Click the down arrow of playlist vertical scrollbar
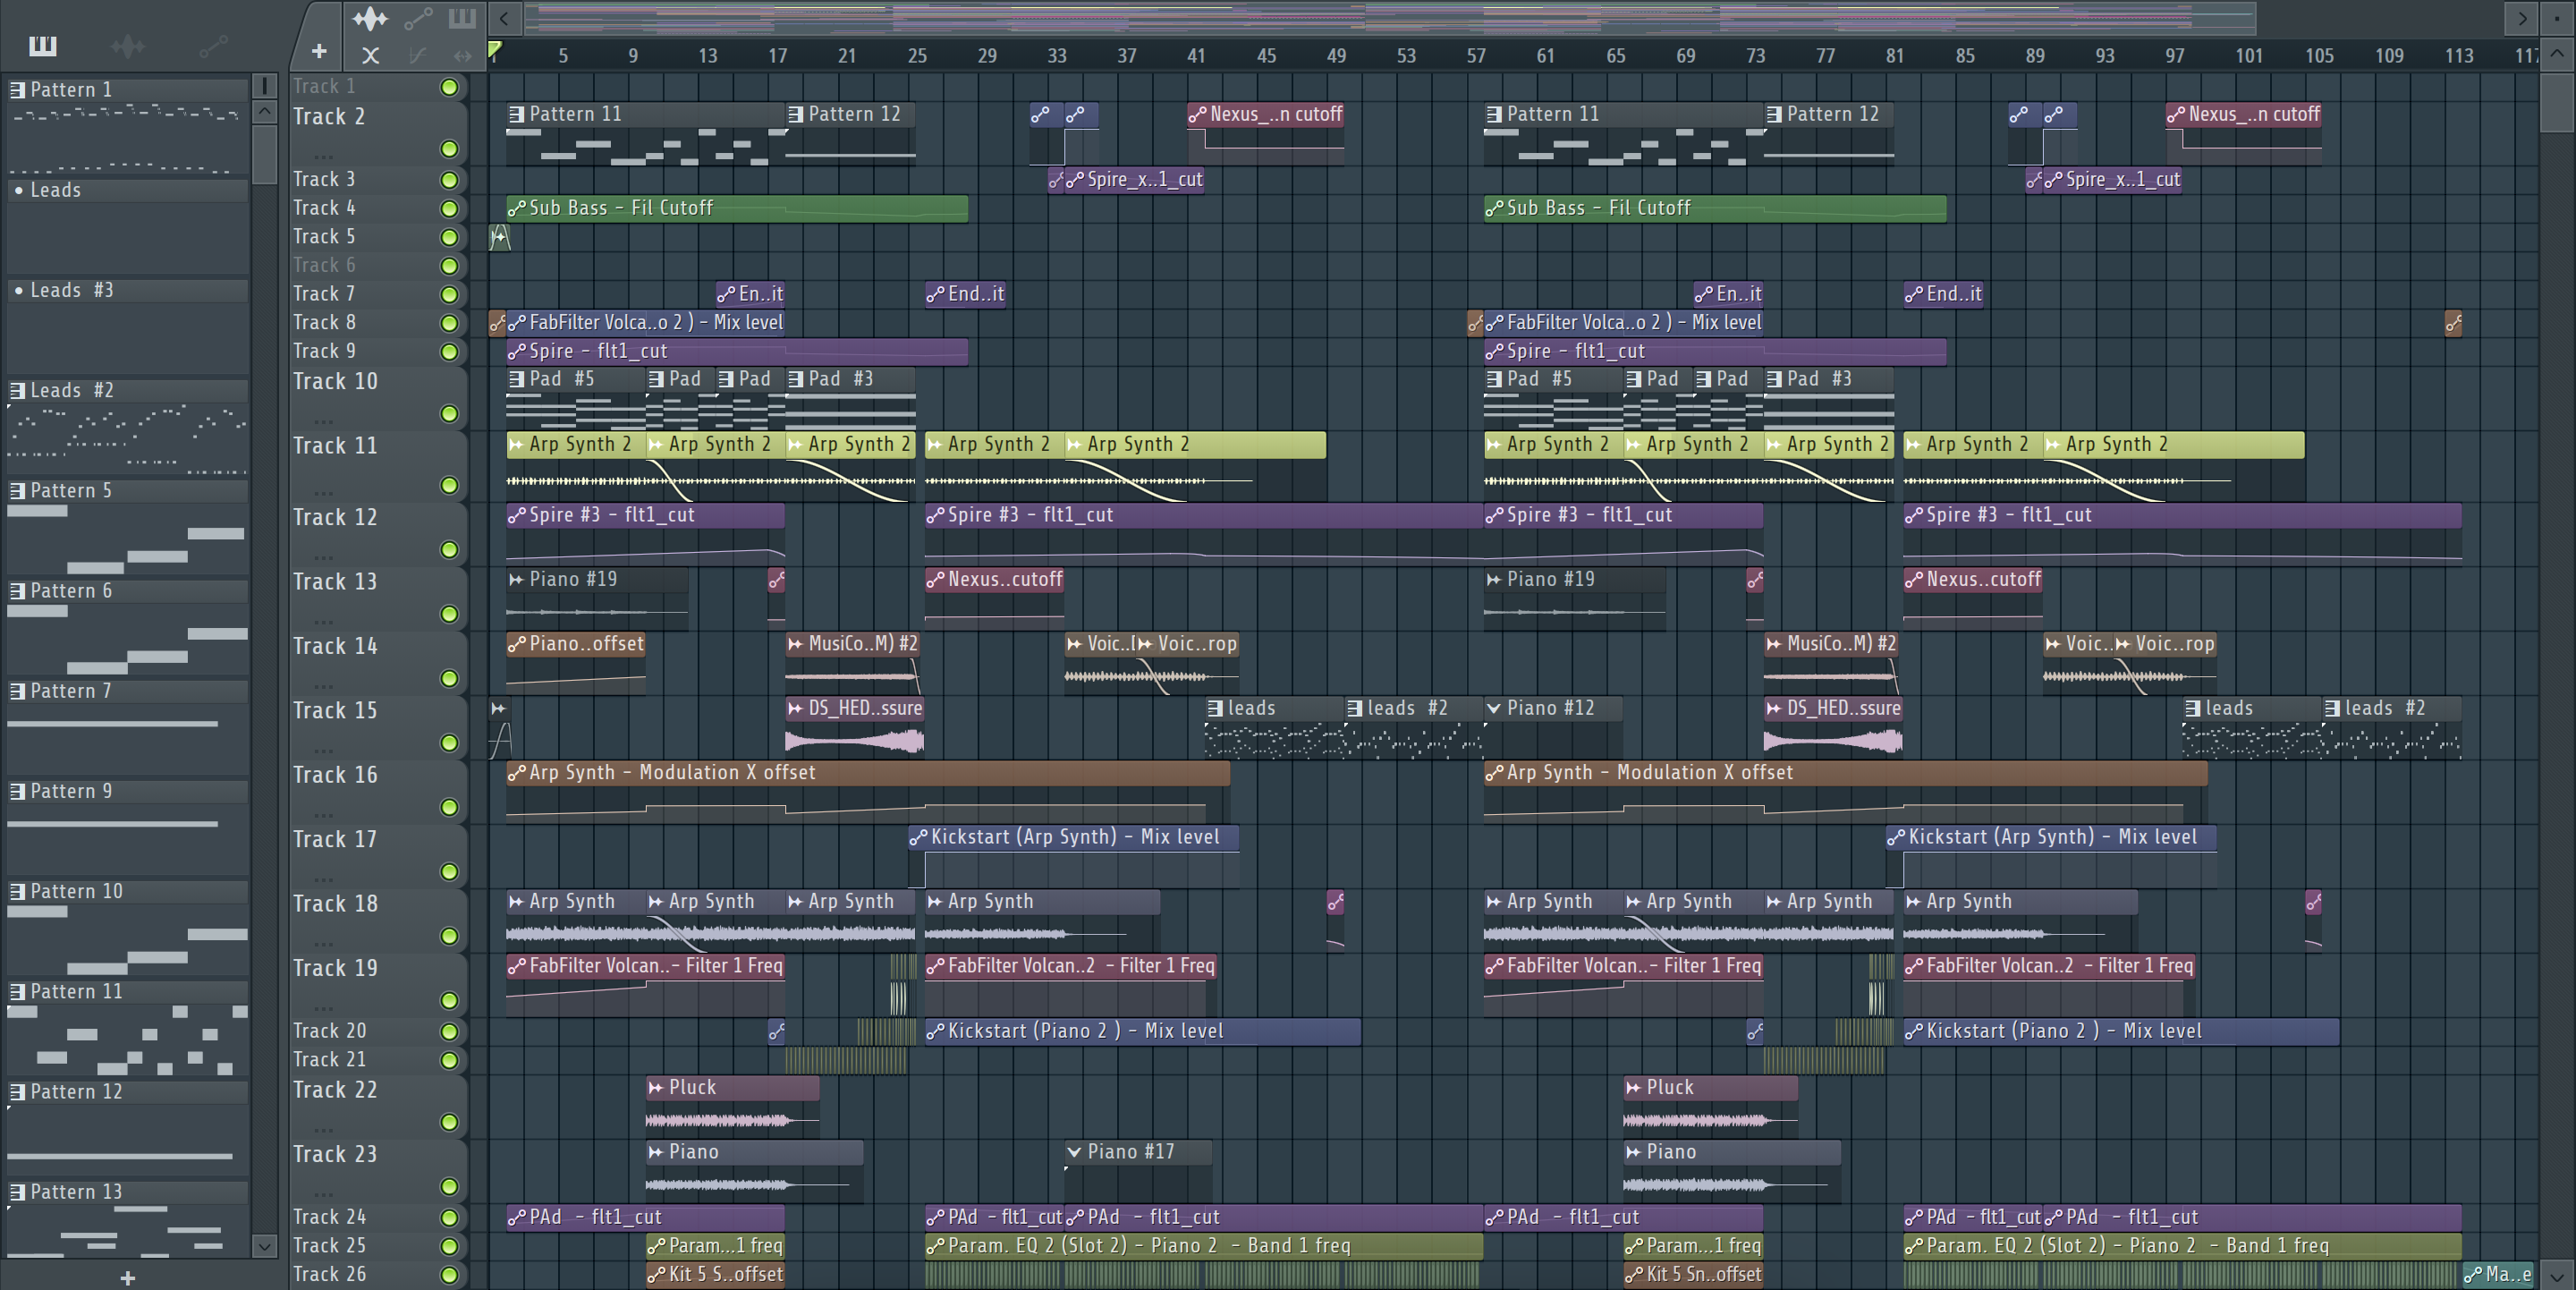The image size is (2576, 1290). (2557, 1275)
